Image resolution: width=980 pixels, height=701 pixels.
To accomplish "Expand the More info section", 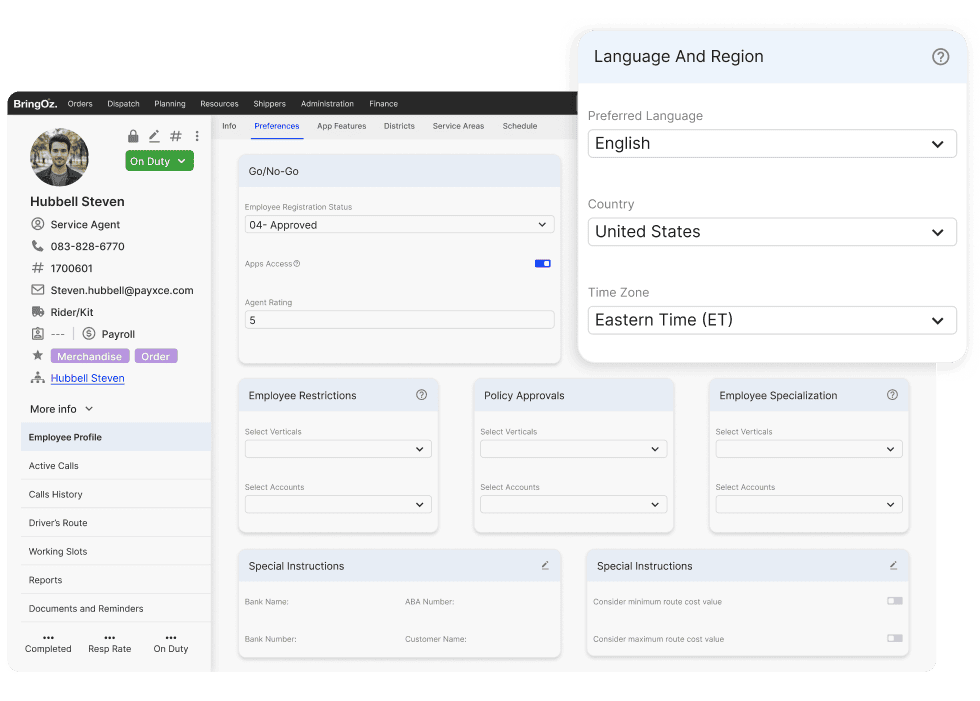I will 61,409.
